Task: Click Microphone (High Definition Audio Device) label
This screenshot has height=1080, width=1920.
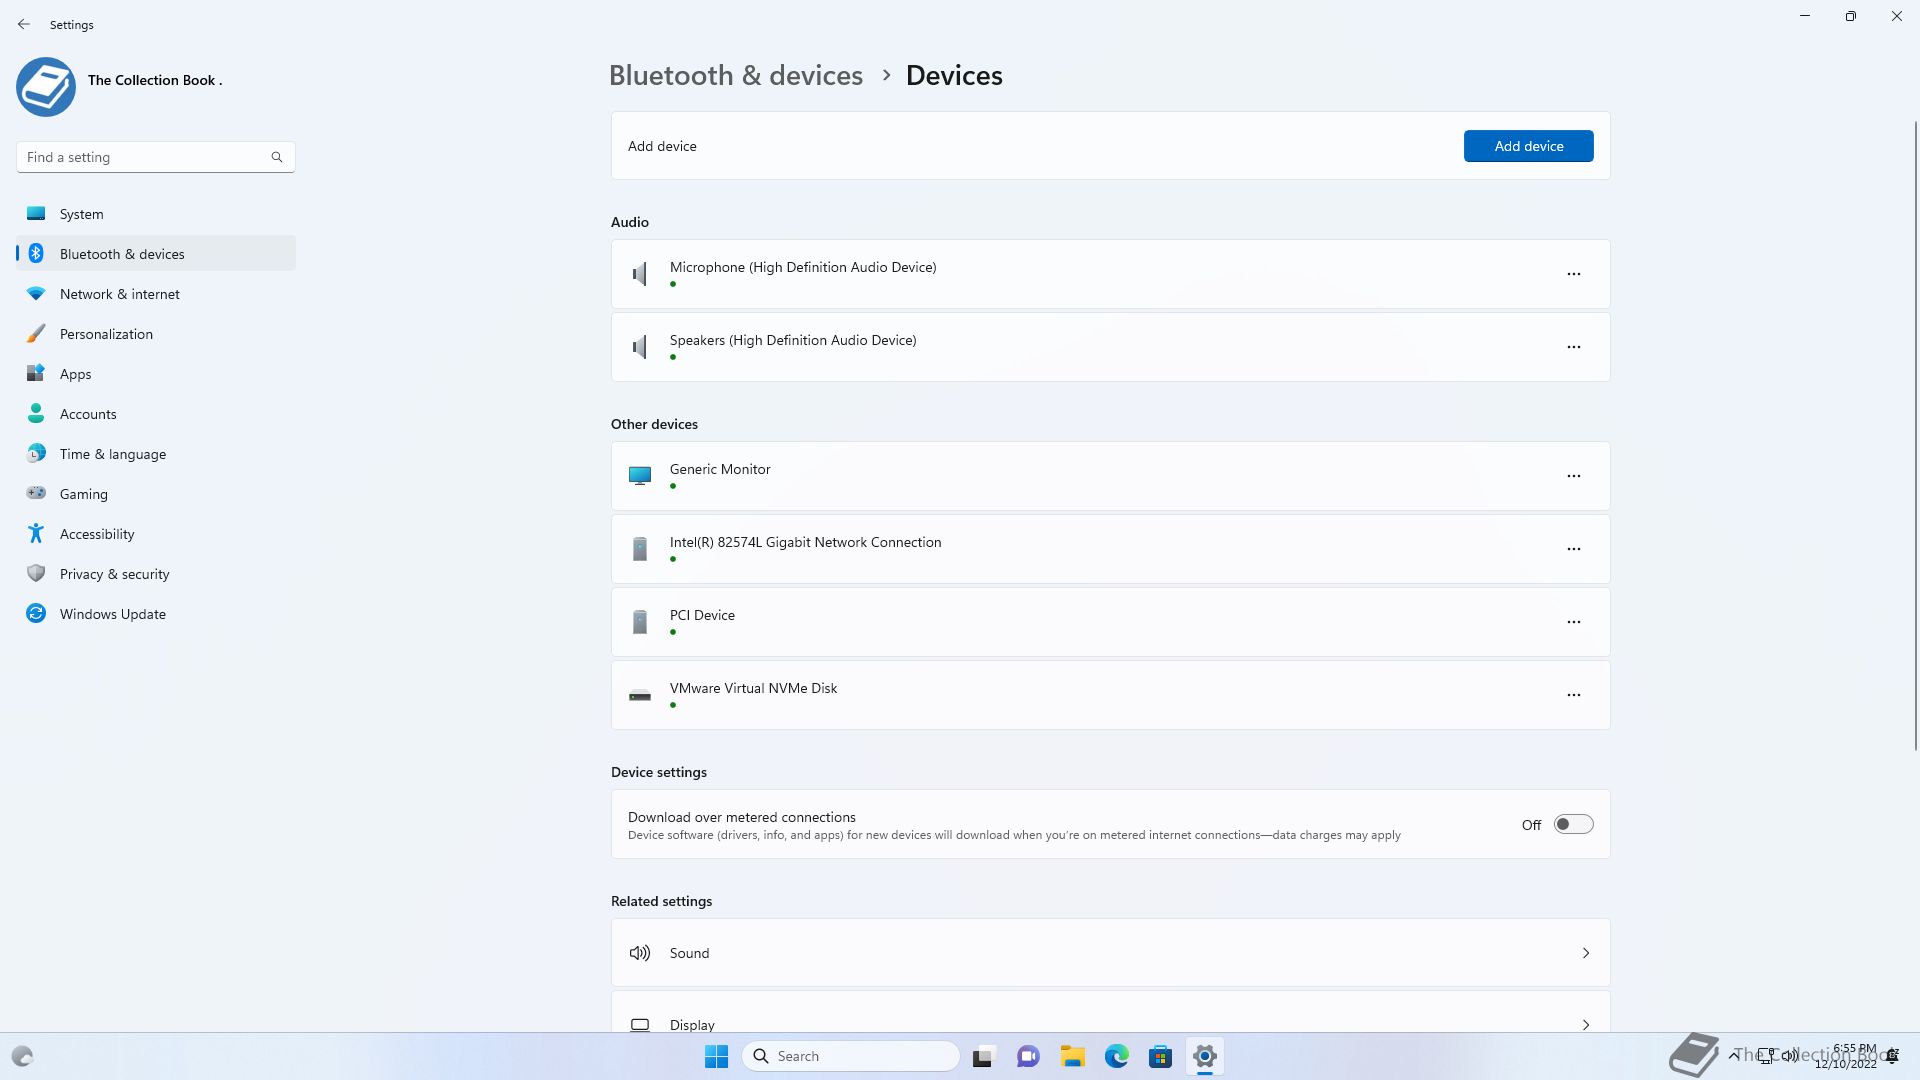Action: [x=803, y=267]
